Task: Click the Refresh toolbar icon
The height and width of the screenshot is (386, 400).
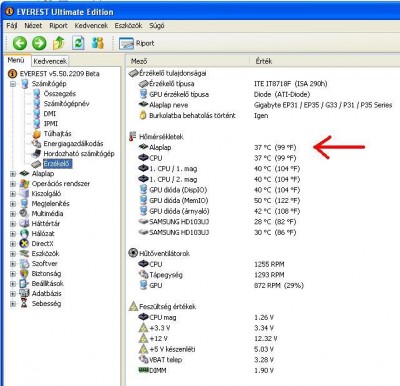Action: tap(78, 43)
